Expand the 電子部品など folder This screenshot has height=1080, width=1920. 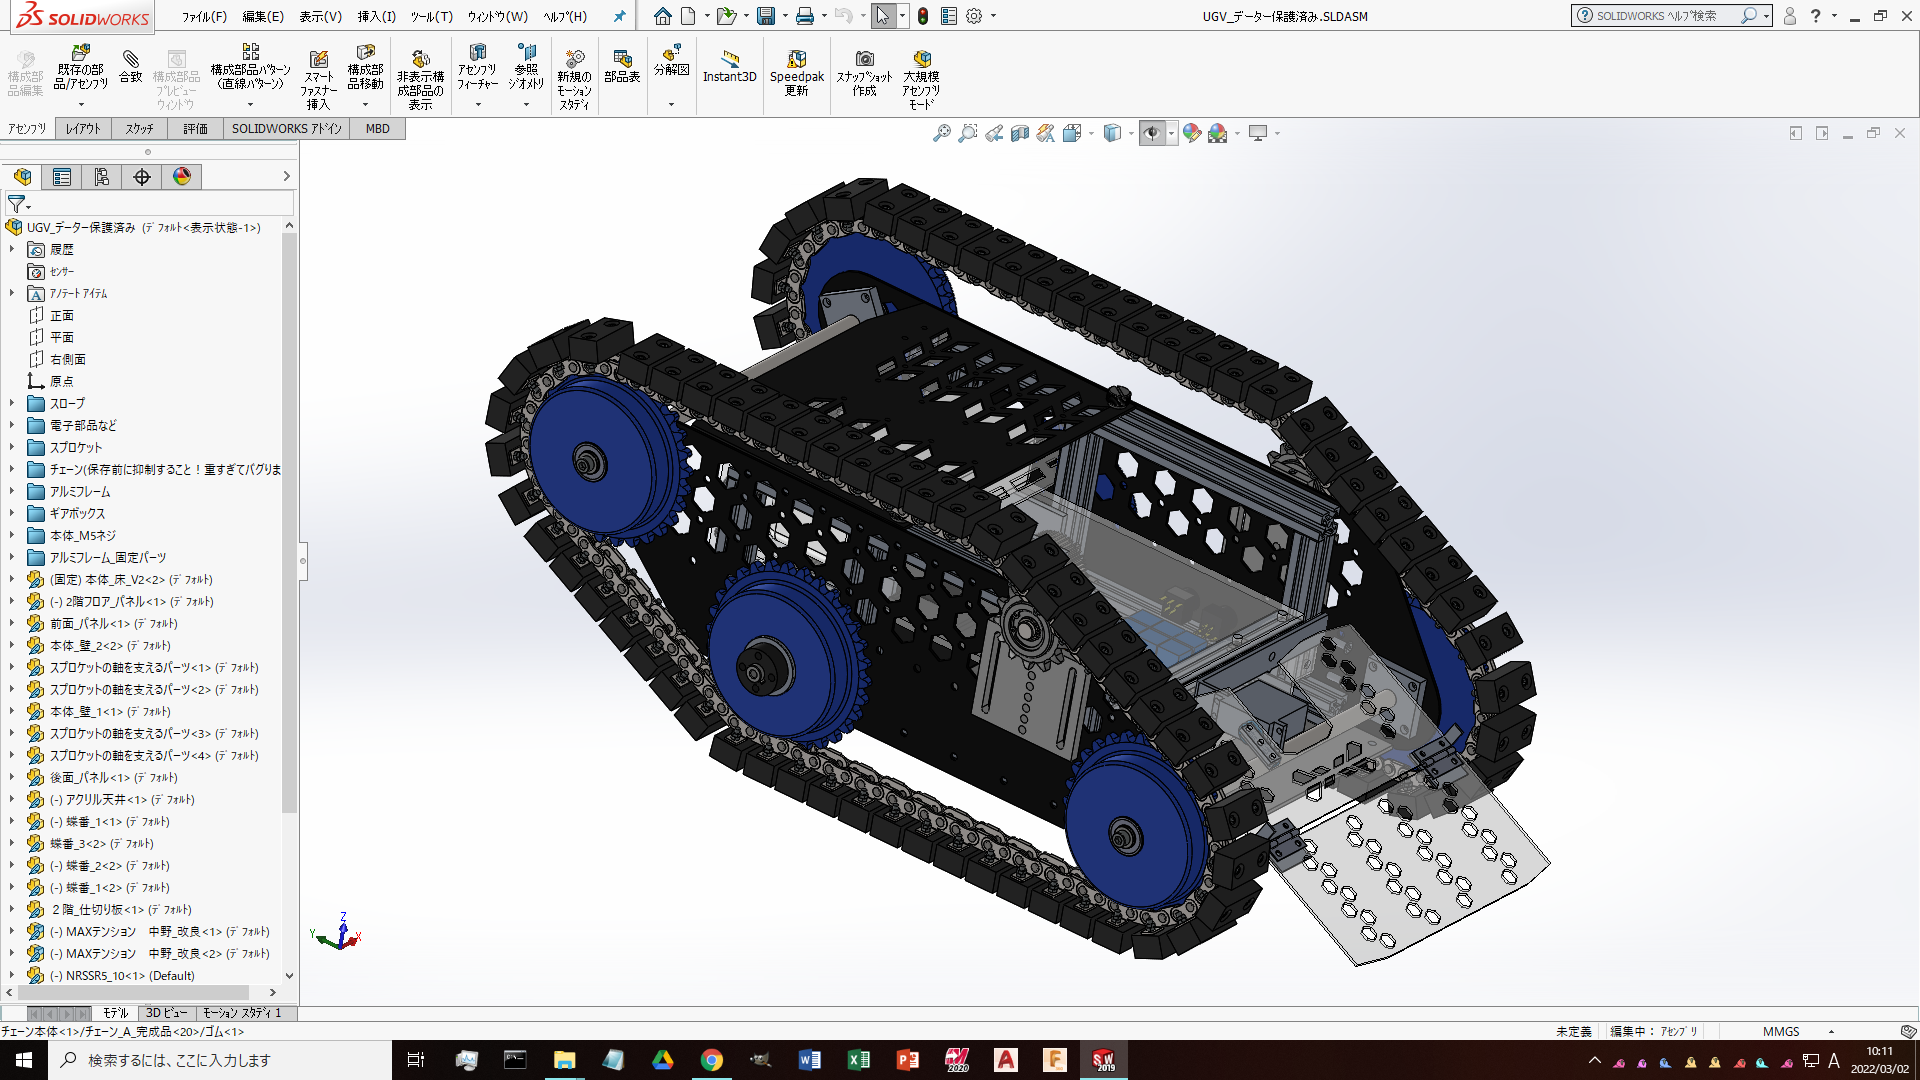[x=12, y=425]
